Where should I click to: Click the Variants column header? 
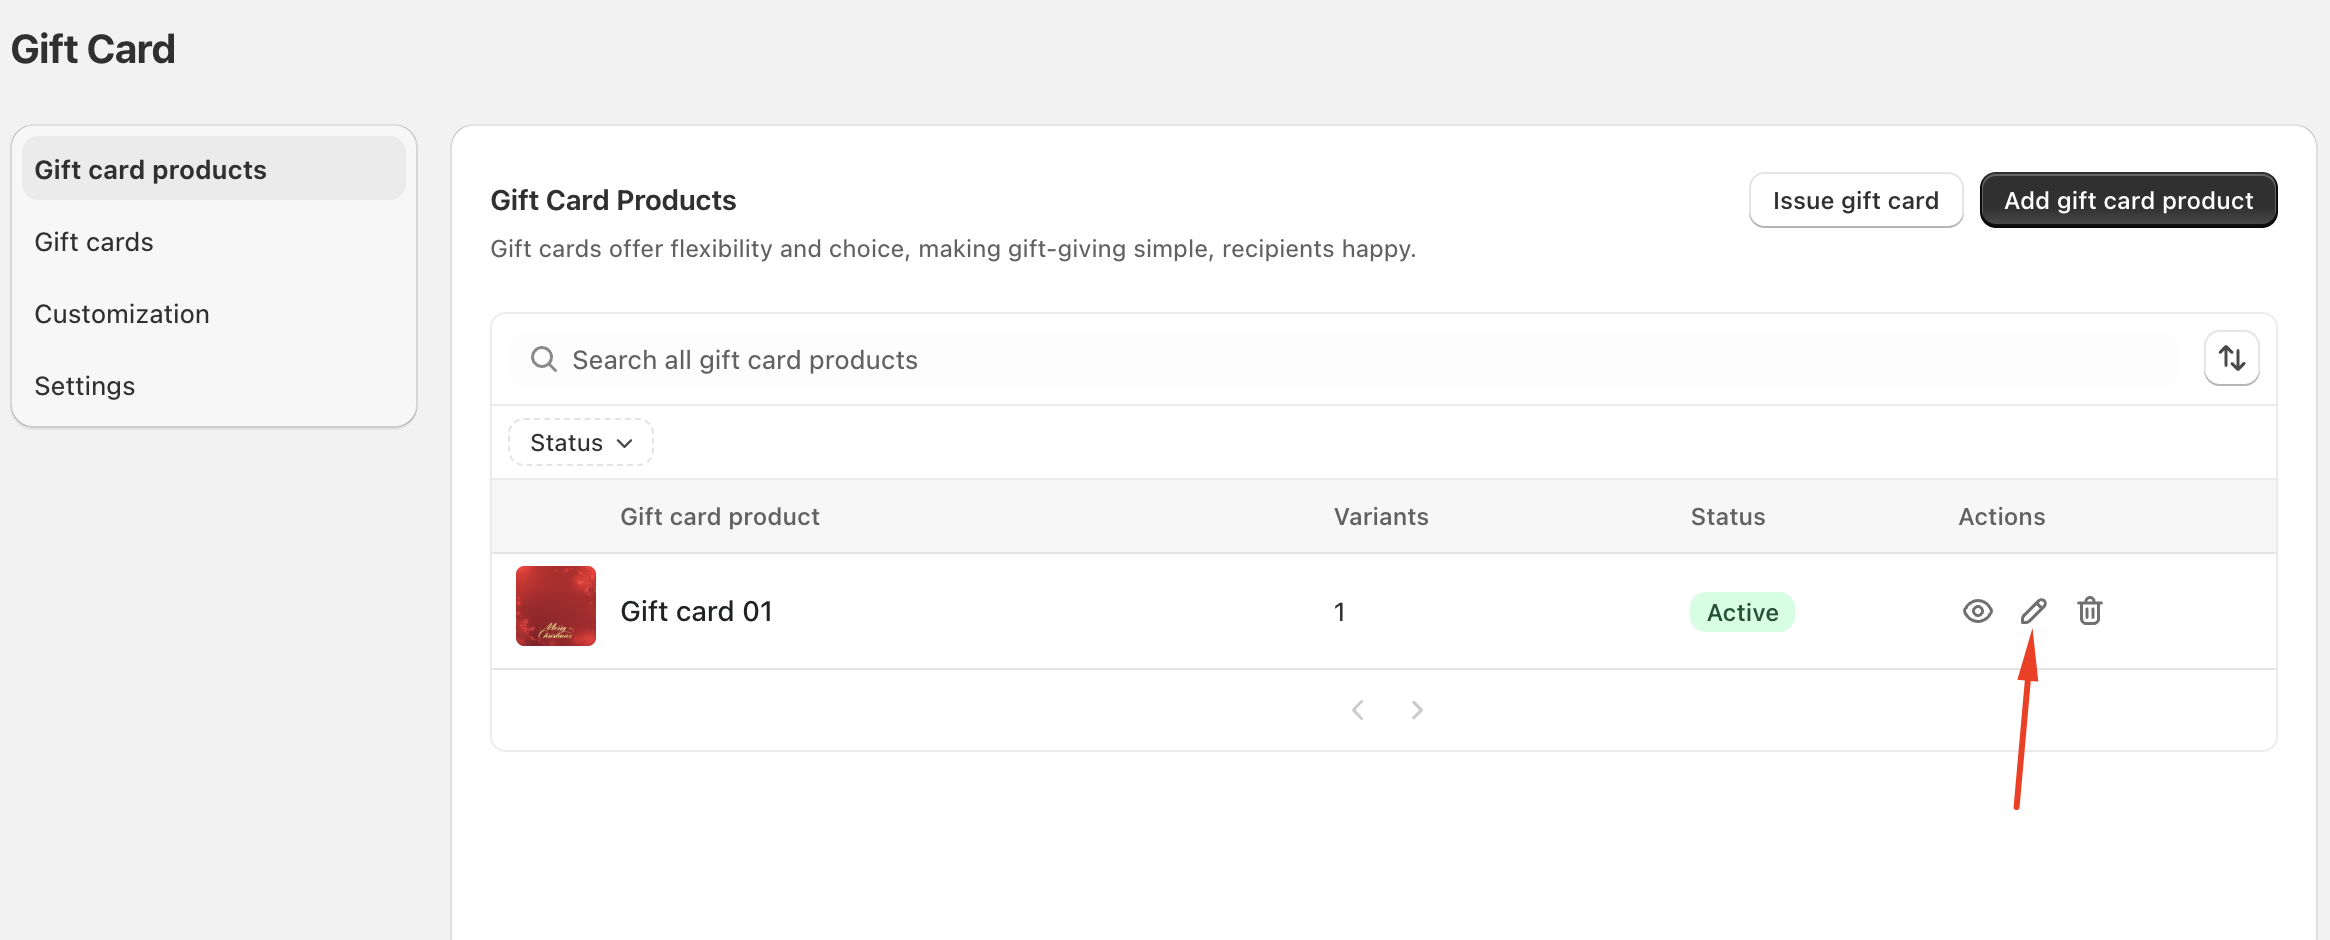click(1380, 517)
